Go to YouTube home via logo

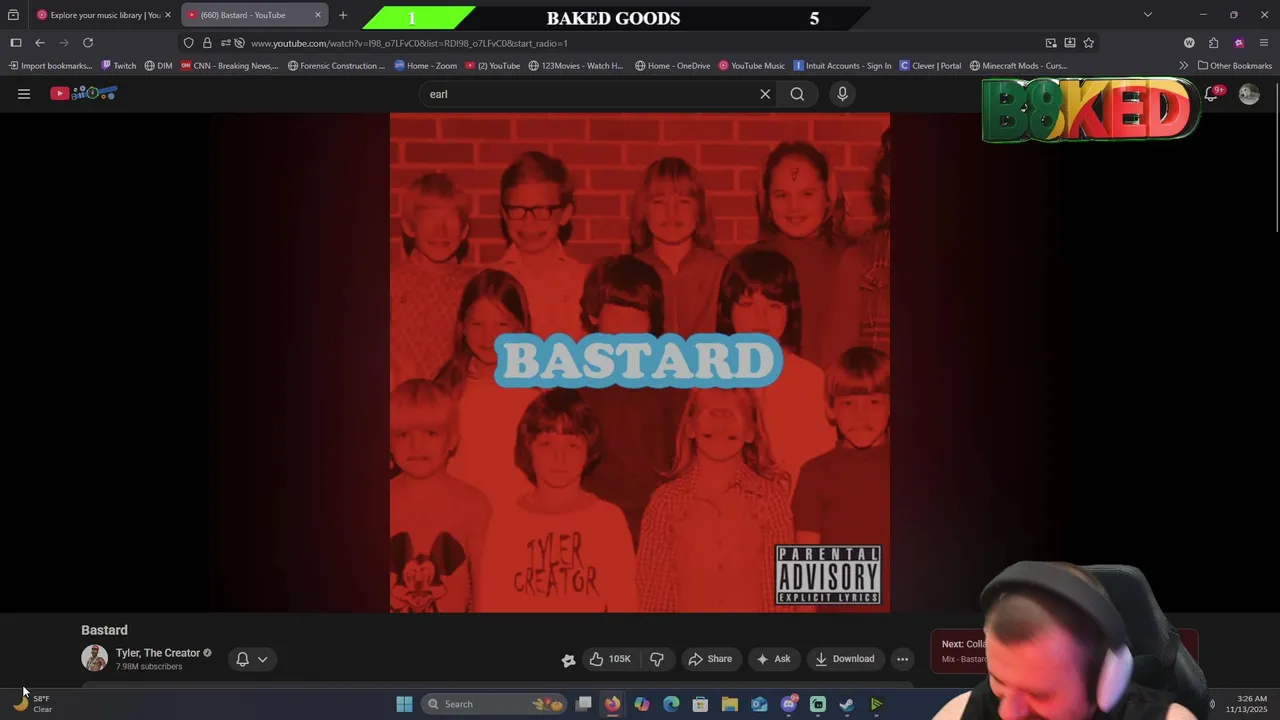[x=84, y=93]
